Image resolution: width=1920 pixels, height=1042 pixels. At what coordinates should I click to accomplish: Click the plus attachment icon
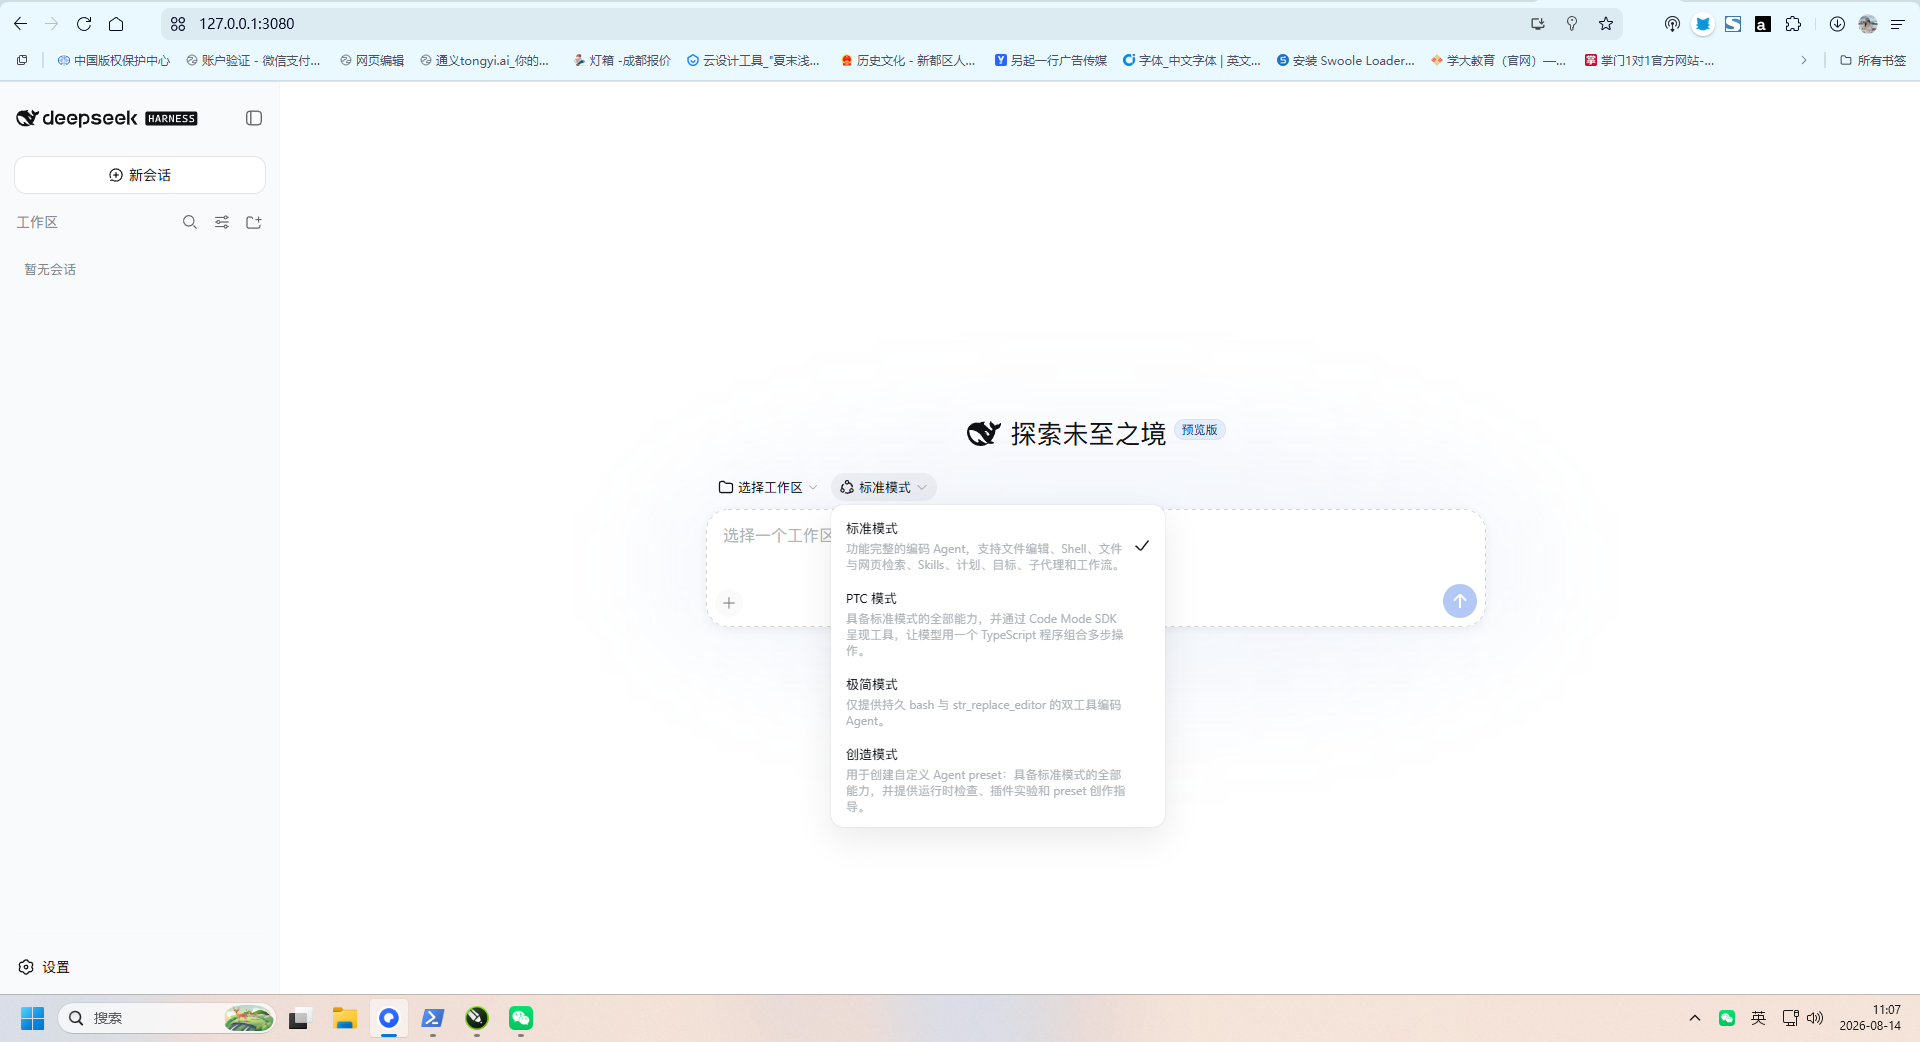point(729,603)
